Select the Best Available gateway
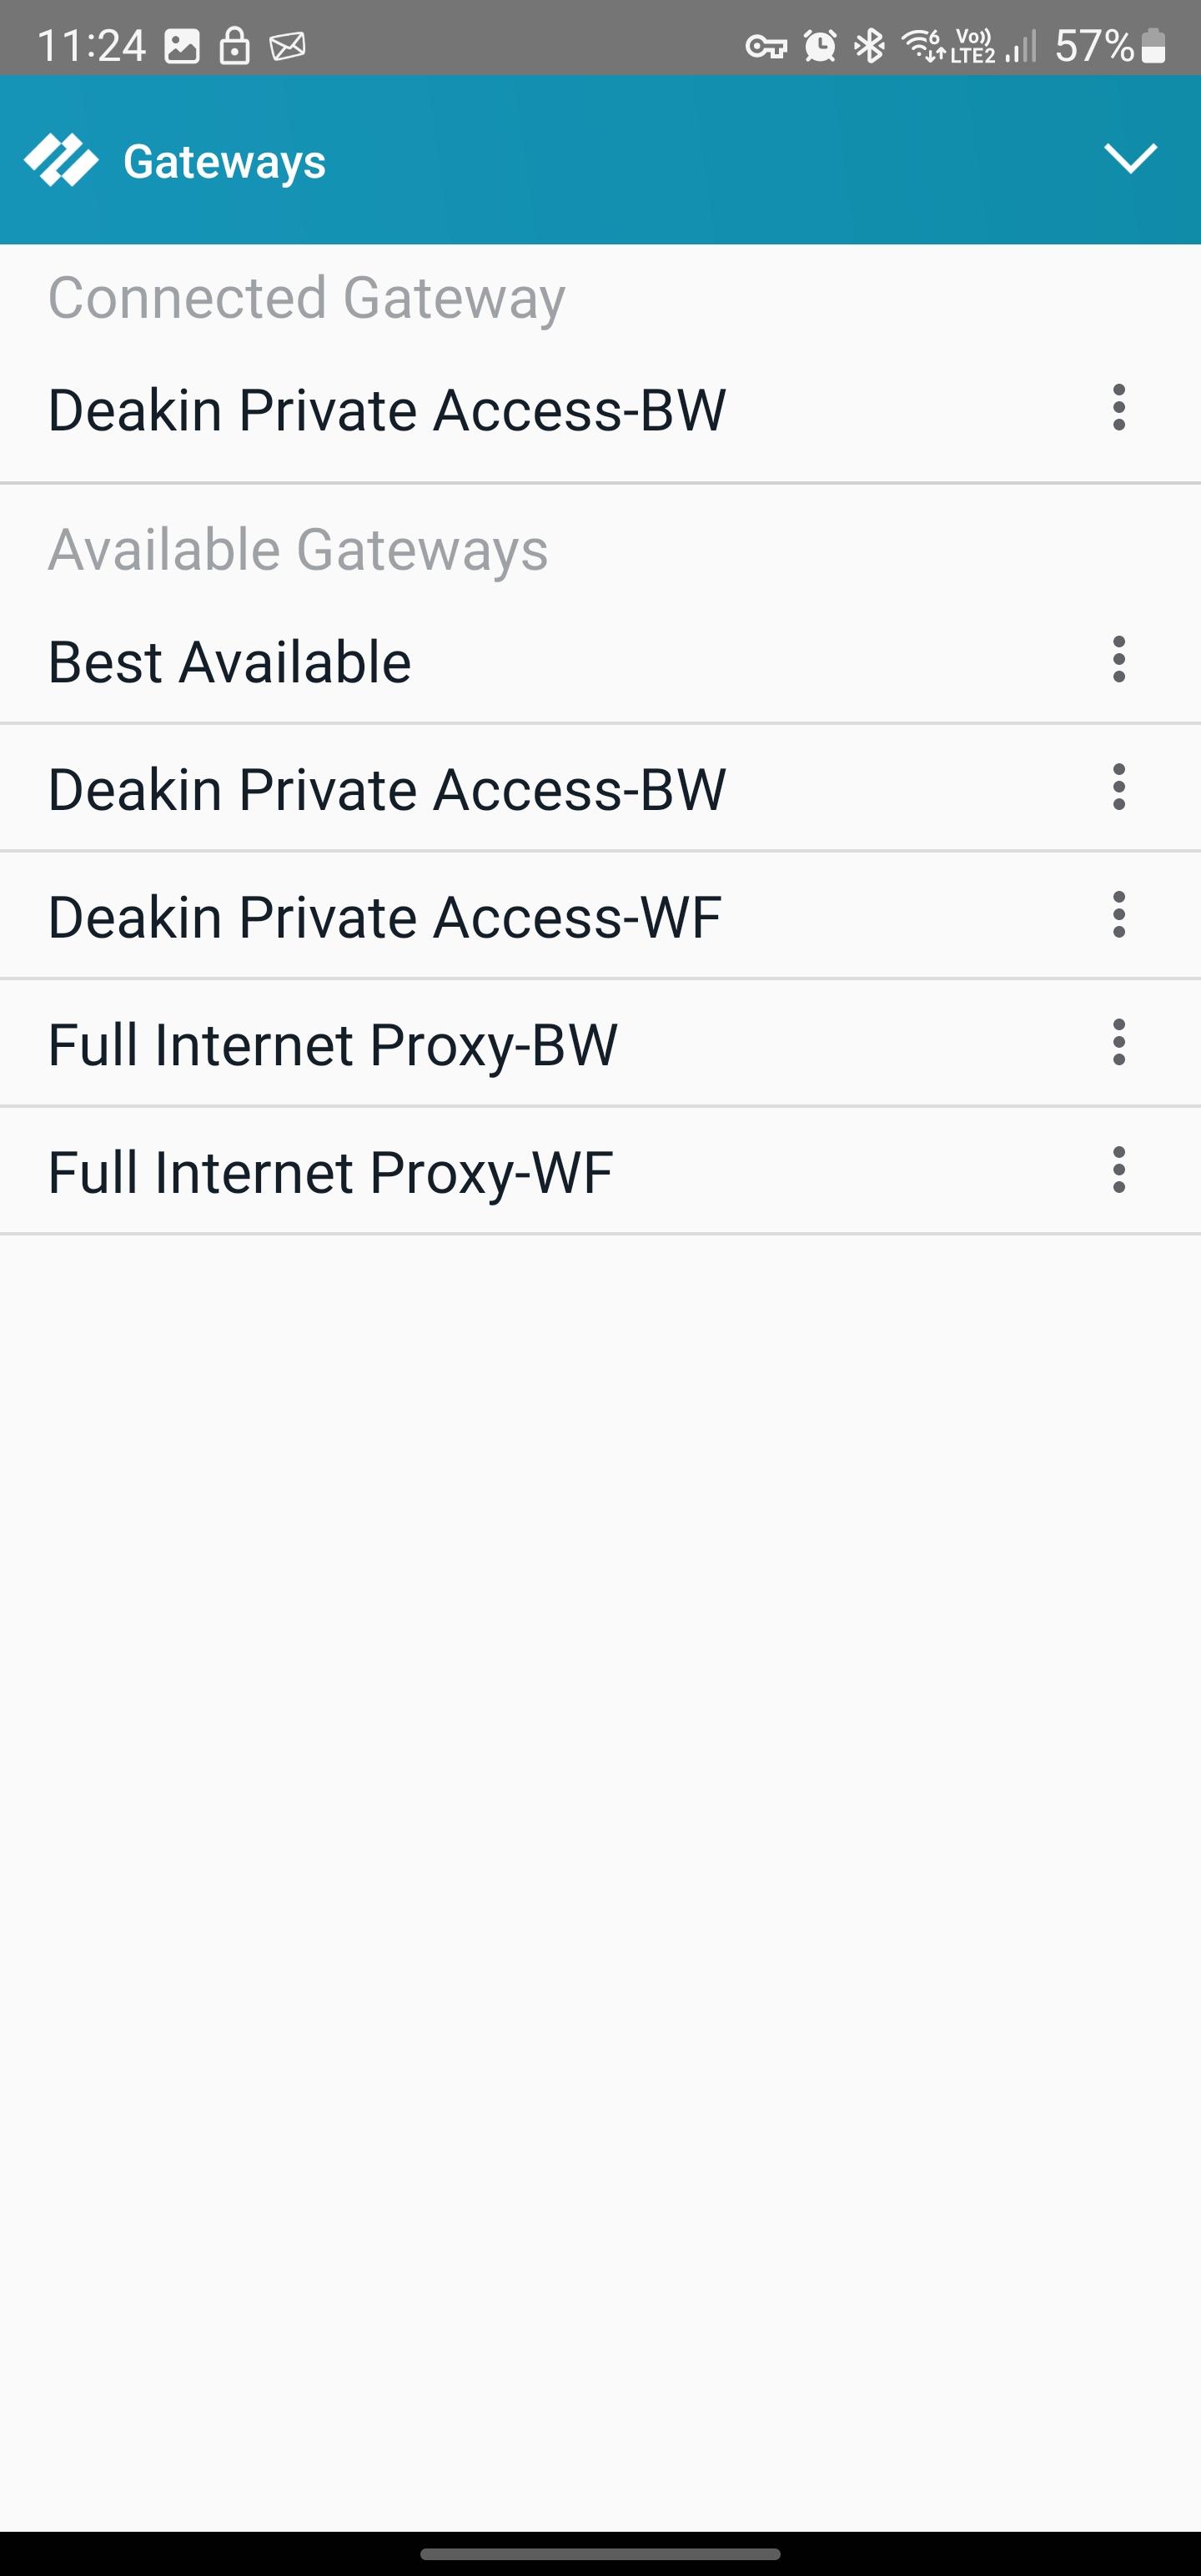This screenshot has width=1201, height=2576. (230, 662)
